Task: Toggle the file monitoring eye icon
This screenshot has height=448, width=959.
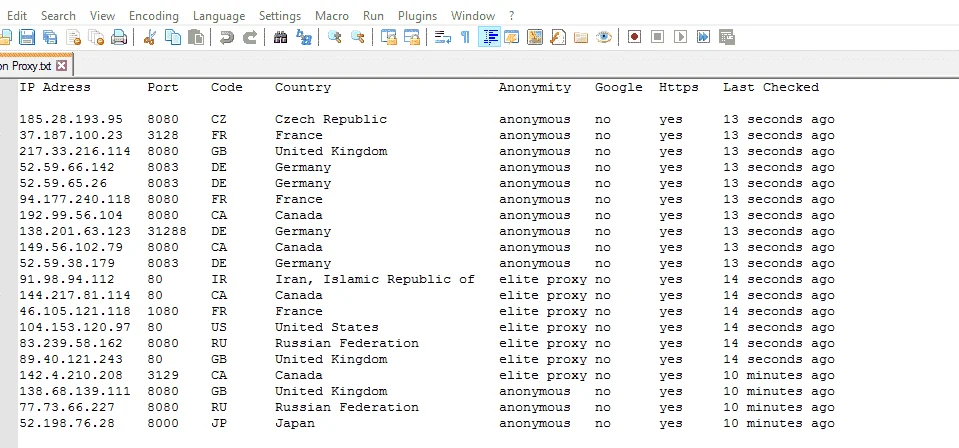Action: (604, 37)
